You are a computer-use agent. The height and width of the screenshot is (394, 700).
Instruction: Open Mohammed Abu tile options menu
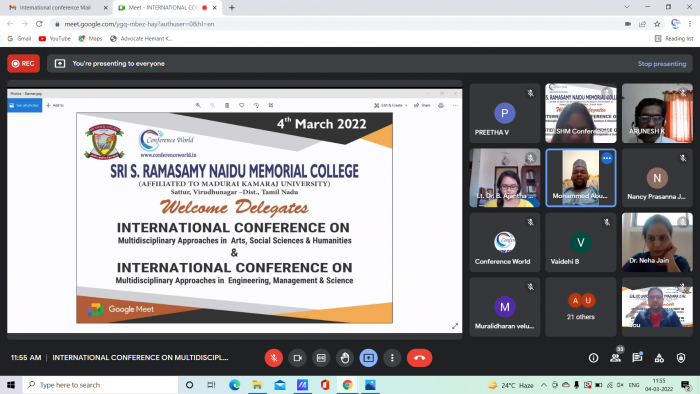pos(607,158)
